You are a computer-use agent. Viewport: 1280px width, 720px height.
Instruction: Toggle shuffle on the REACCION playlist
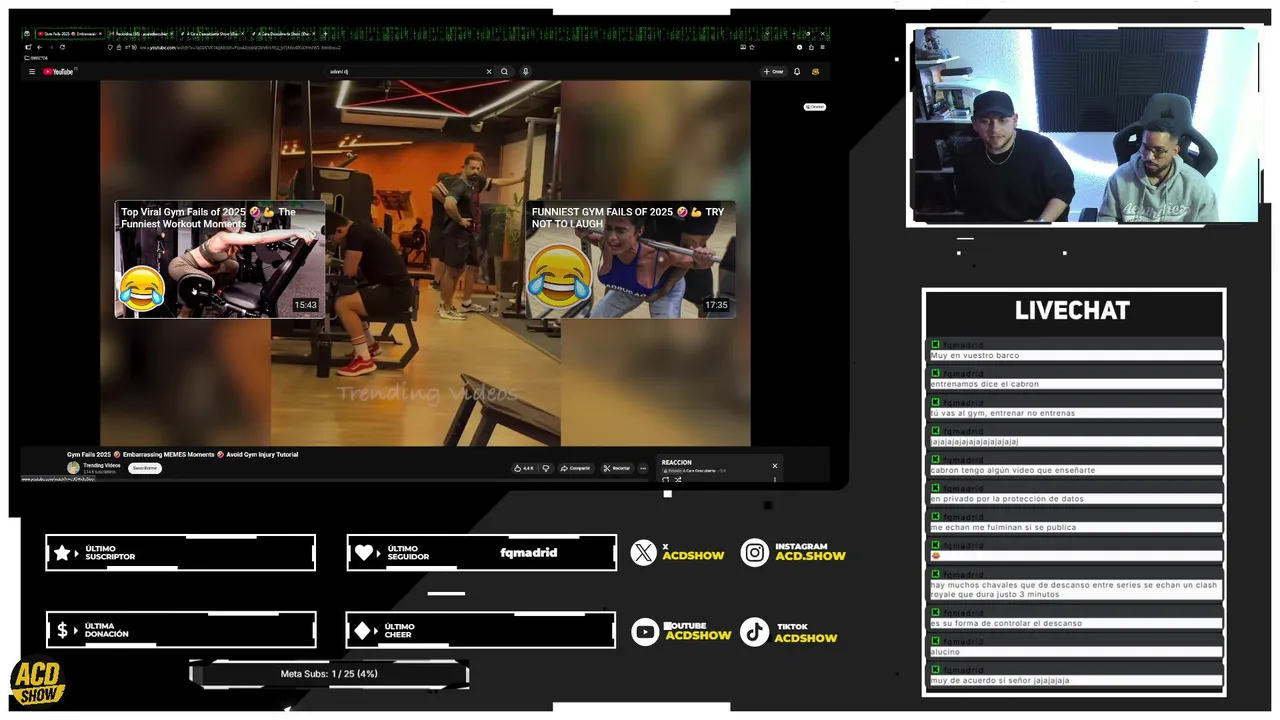(677, 480)
